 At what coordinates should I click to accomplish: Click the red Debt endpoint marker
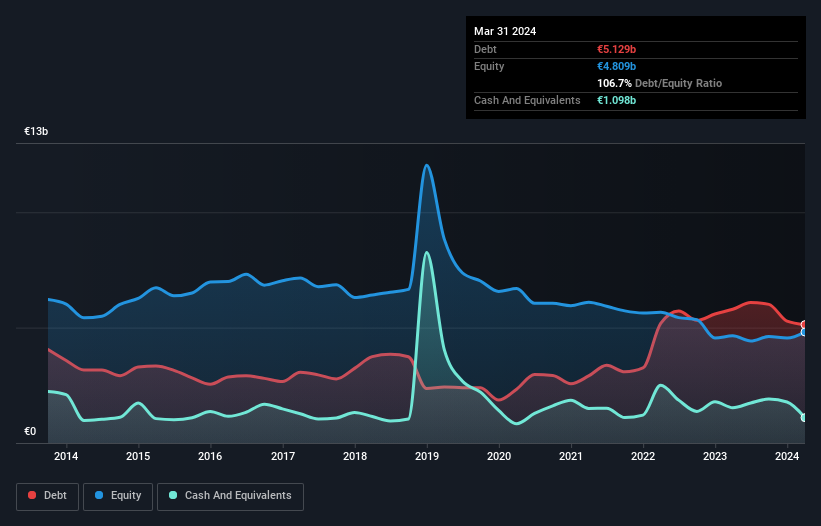pyautogui.click(x=805, y=325)
